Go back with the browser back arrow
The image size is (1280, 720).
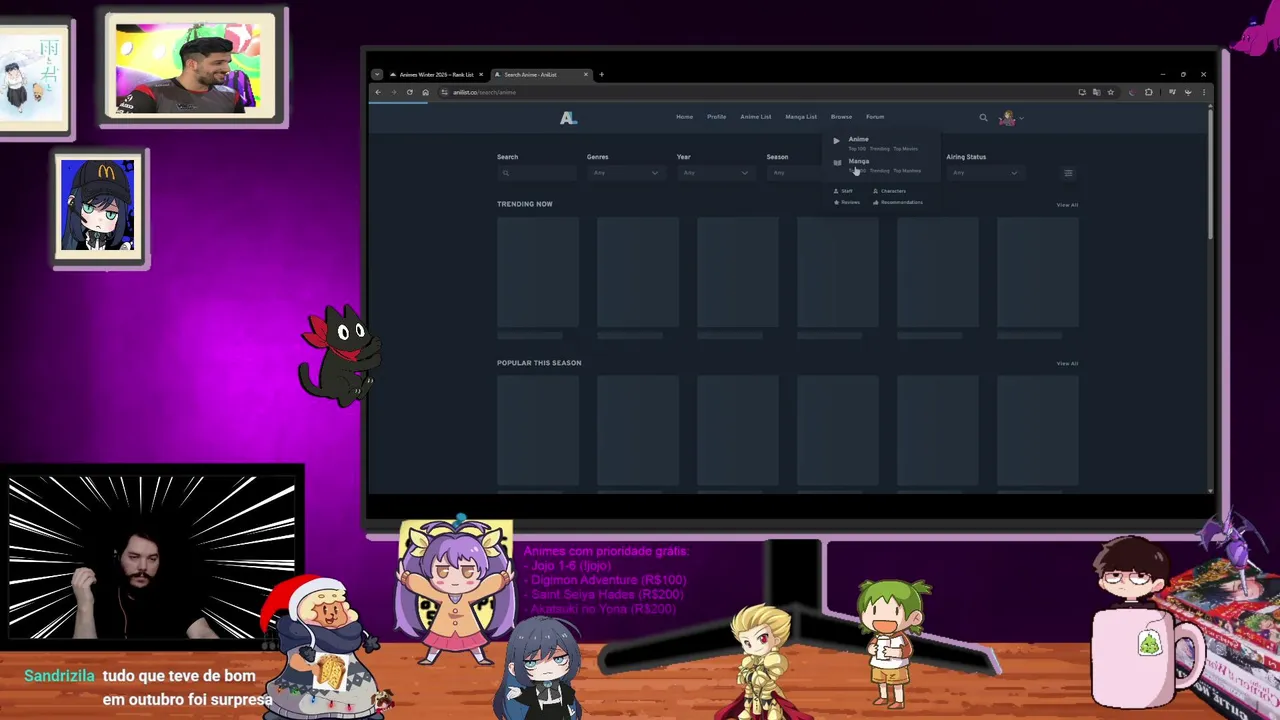click(378, 92)
